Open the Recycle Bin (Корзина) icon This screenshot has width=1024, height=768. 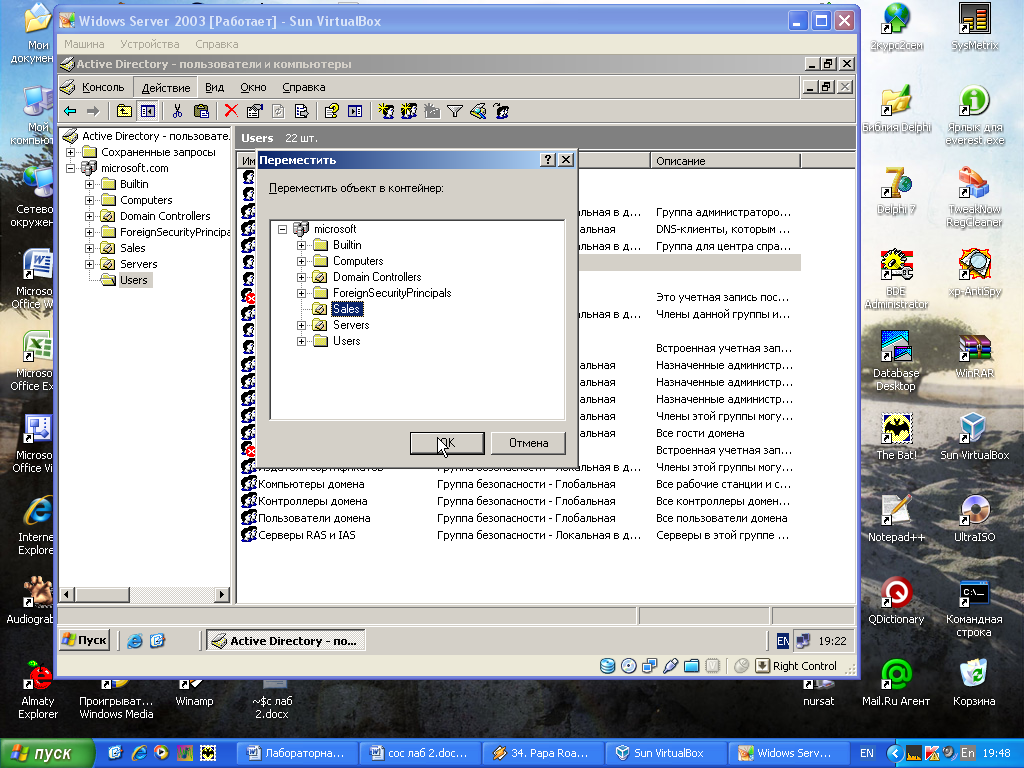tap(974, 682)
